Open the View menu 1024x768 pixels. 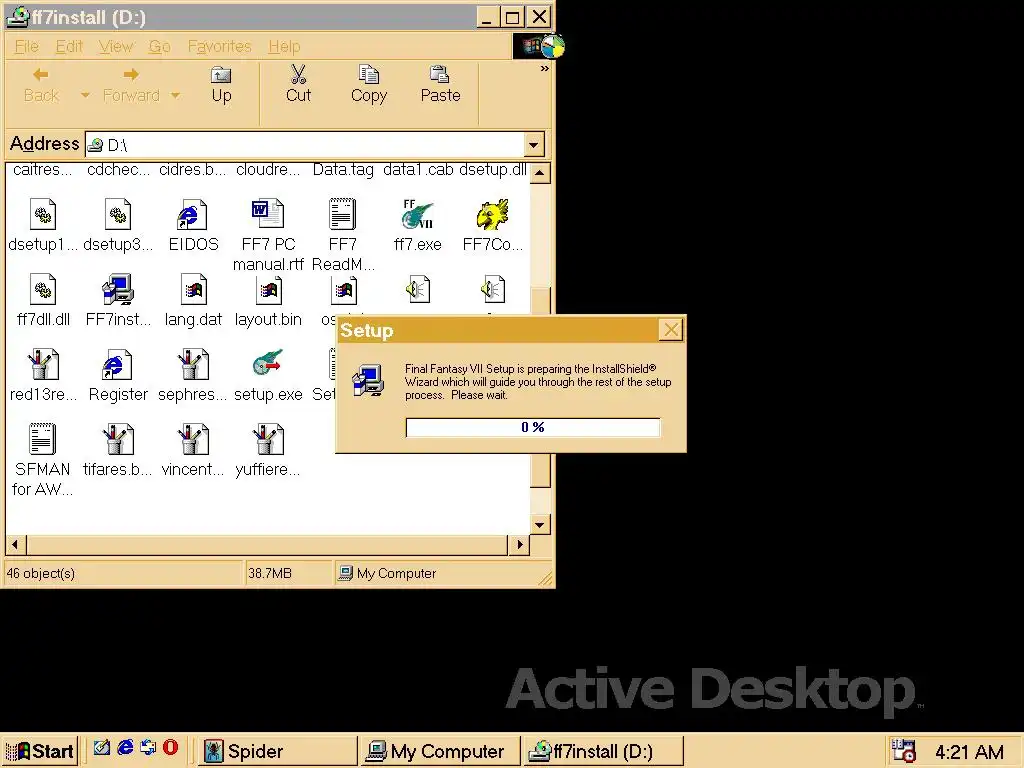coord(116,46)
